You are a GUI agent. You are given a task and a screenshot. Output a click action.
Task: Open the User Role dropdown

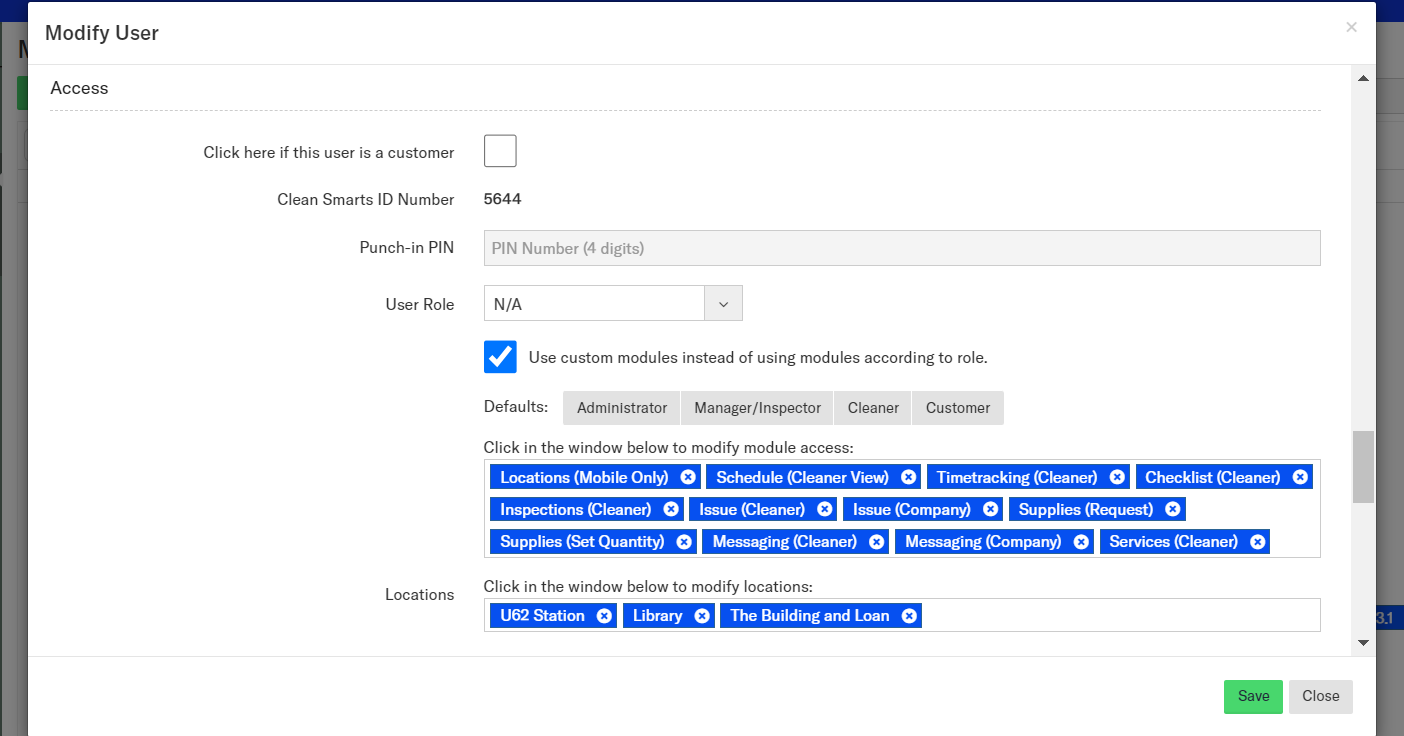pos(612,304)
